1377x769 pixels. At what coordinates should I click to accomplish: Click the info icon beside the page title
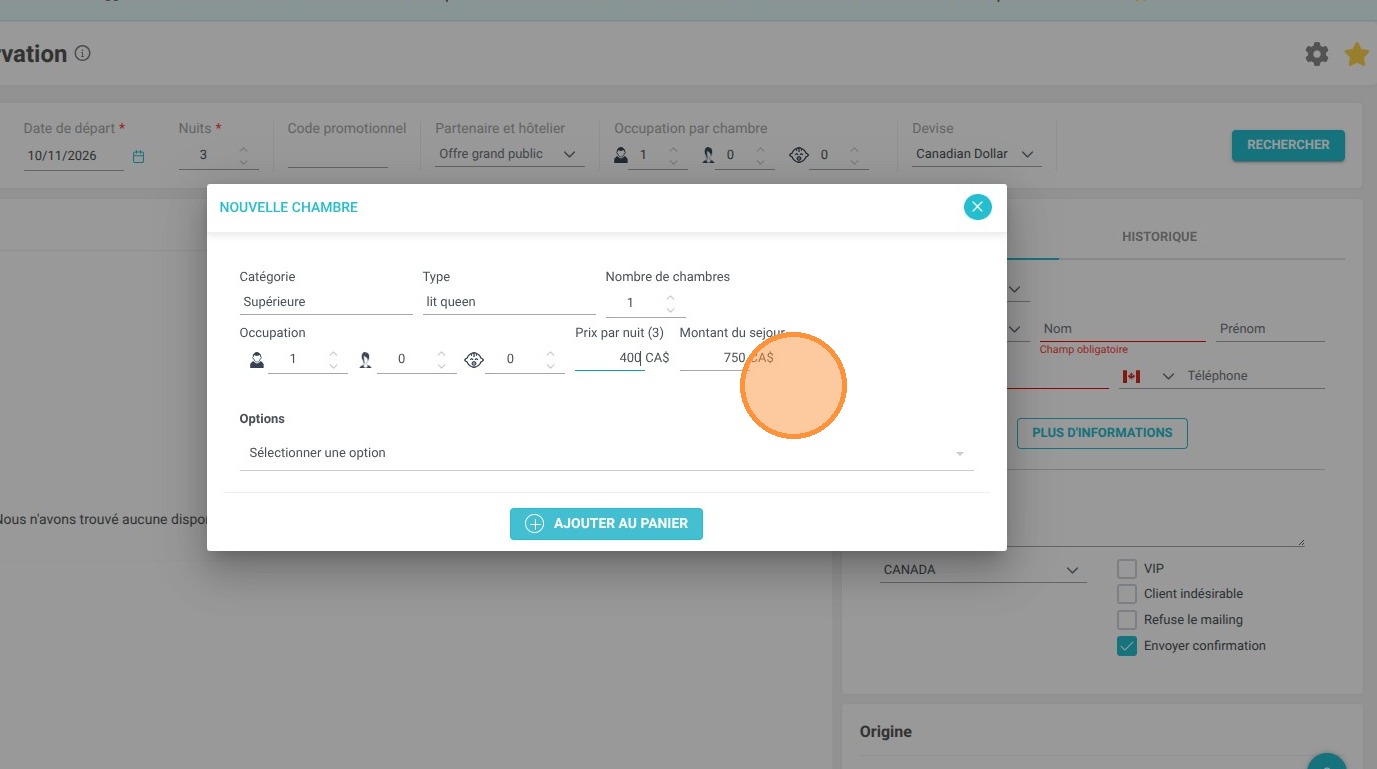(x=83, y=54)
